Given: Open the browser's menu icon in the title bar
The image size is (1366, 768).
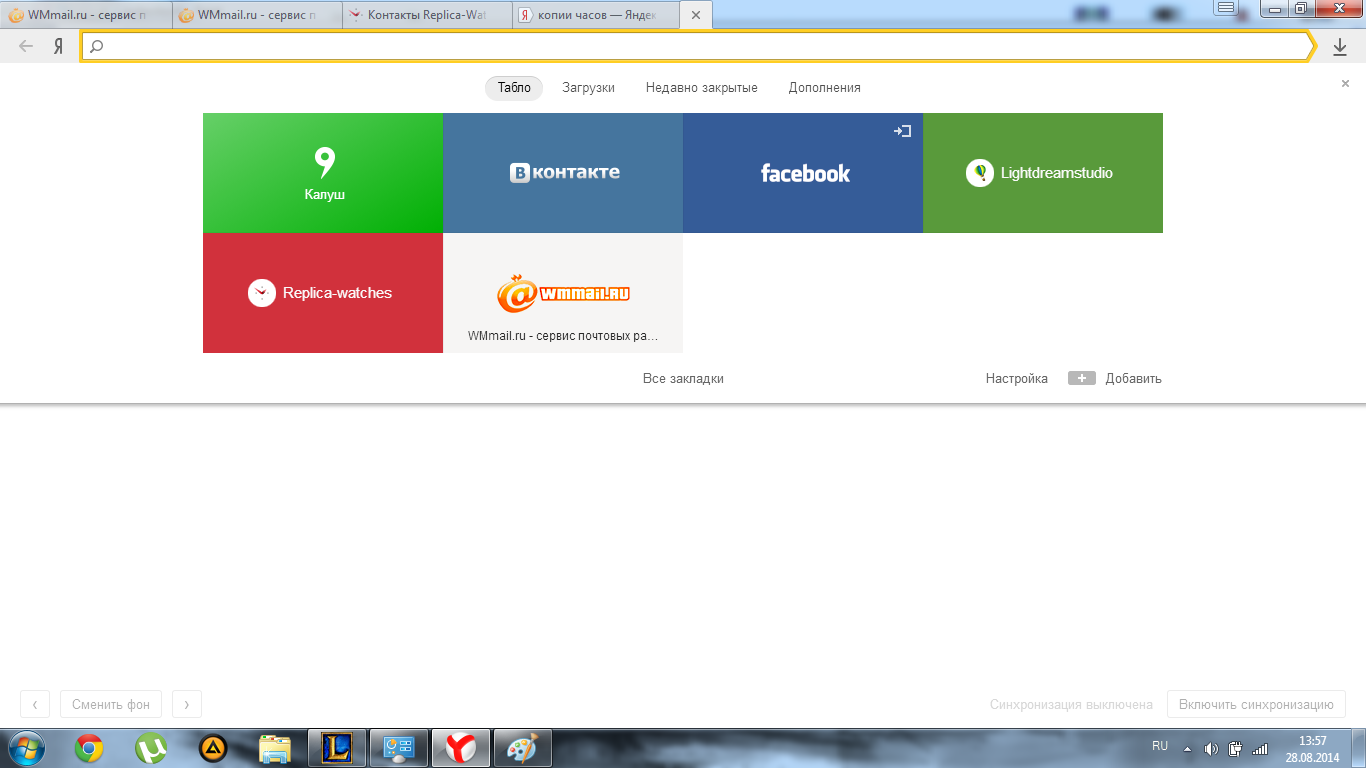Looking at the screenshot, I should pyautogui.click(x=1227, y=8).
